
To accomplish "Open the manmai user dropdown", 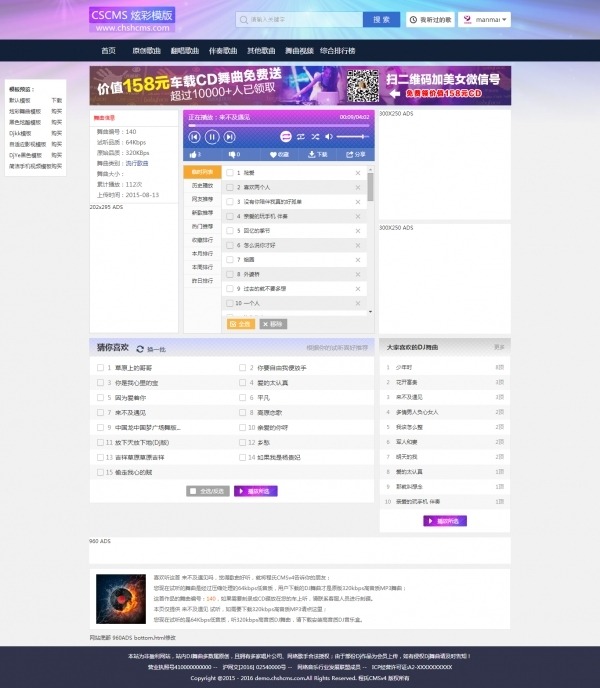I will click(x=504, y=20).
